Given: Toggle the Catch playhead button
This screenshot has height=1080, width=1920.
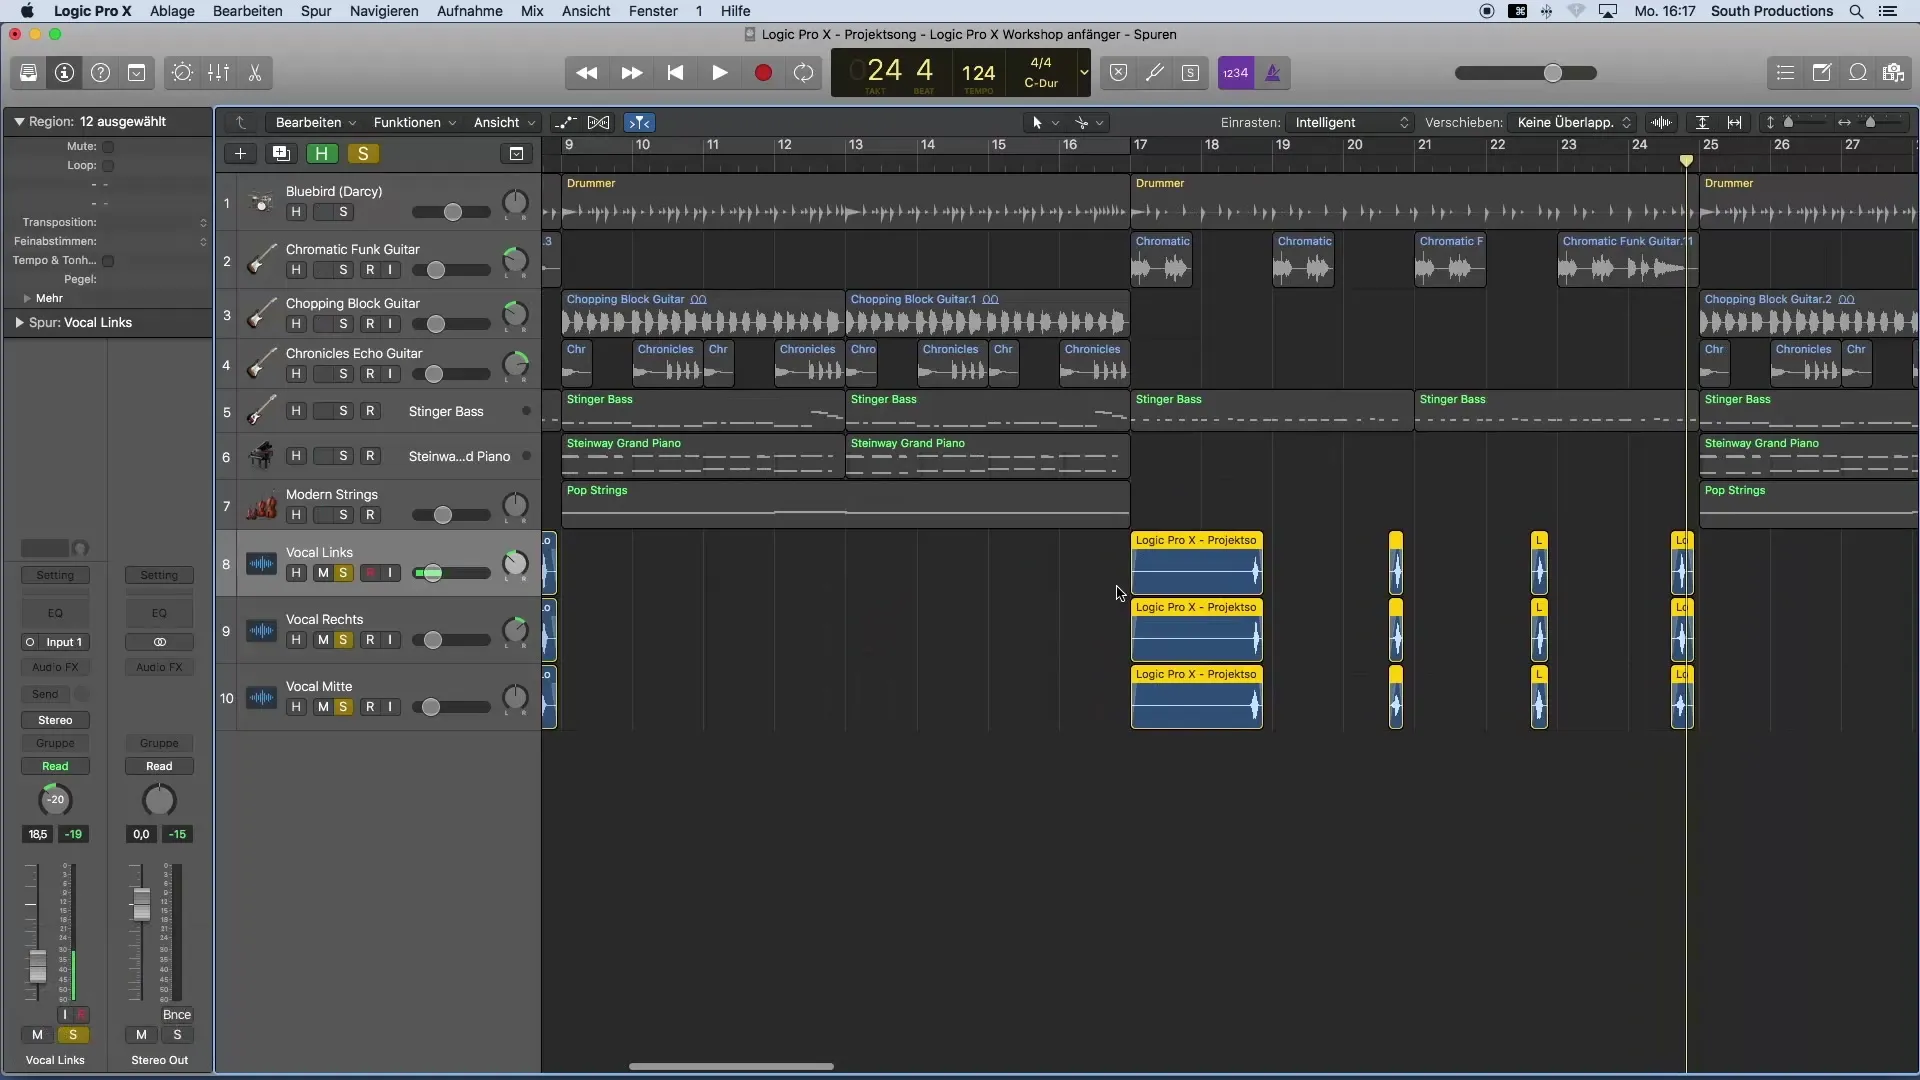Looking at the screenshot, I should (639, 123).
